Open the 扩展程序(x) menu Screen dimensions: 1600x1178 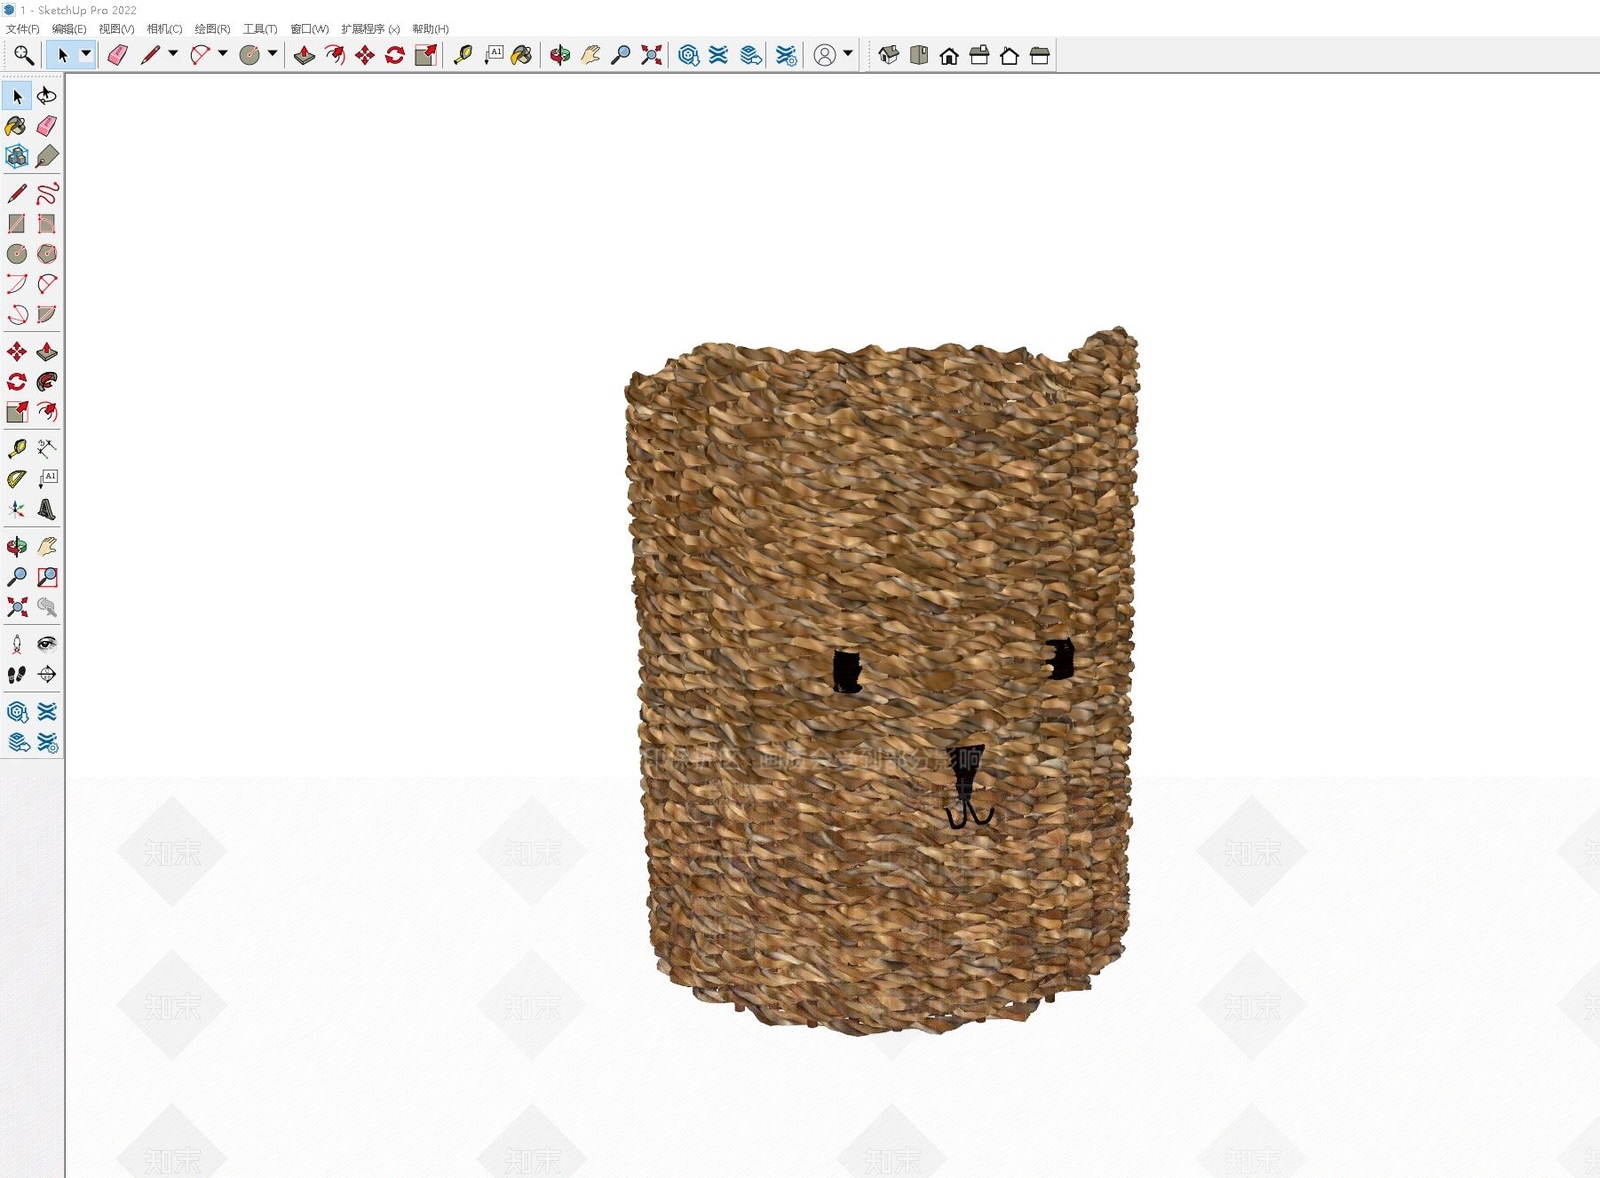370,29
